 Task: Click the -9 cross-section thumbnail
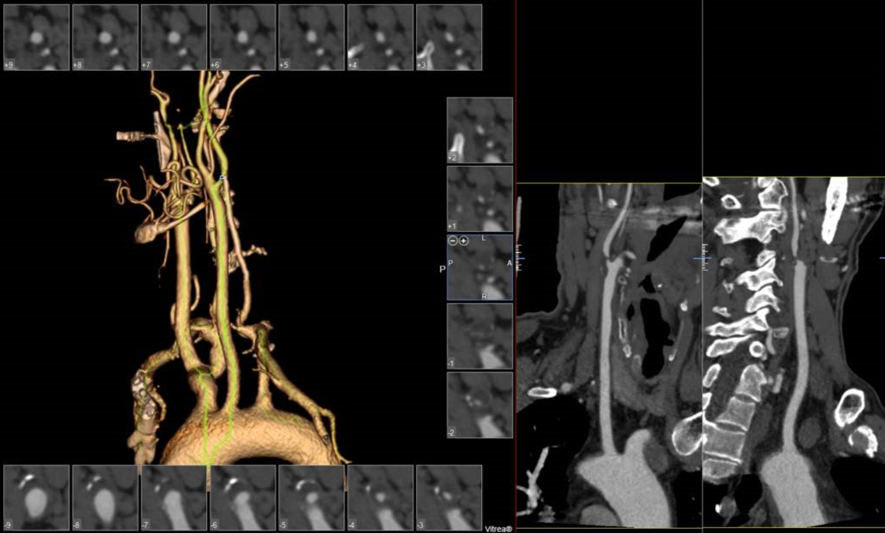pos(36,497)
